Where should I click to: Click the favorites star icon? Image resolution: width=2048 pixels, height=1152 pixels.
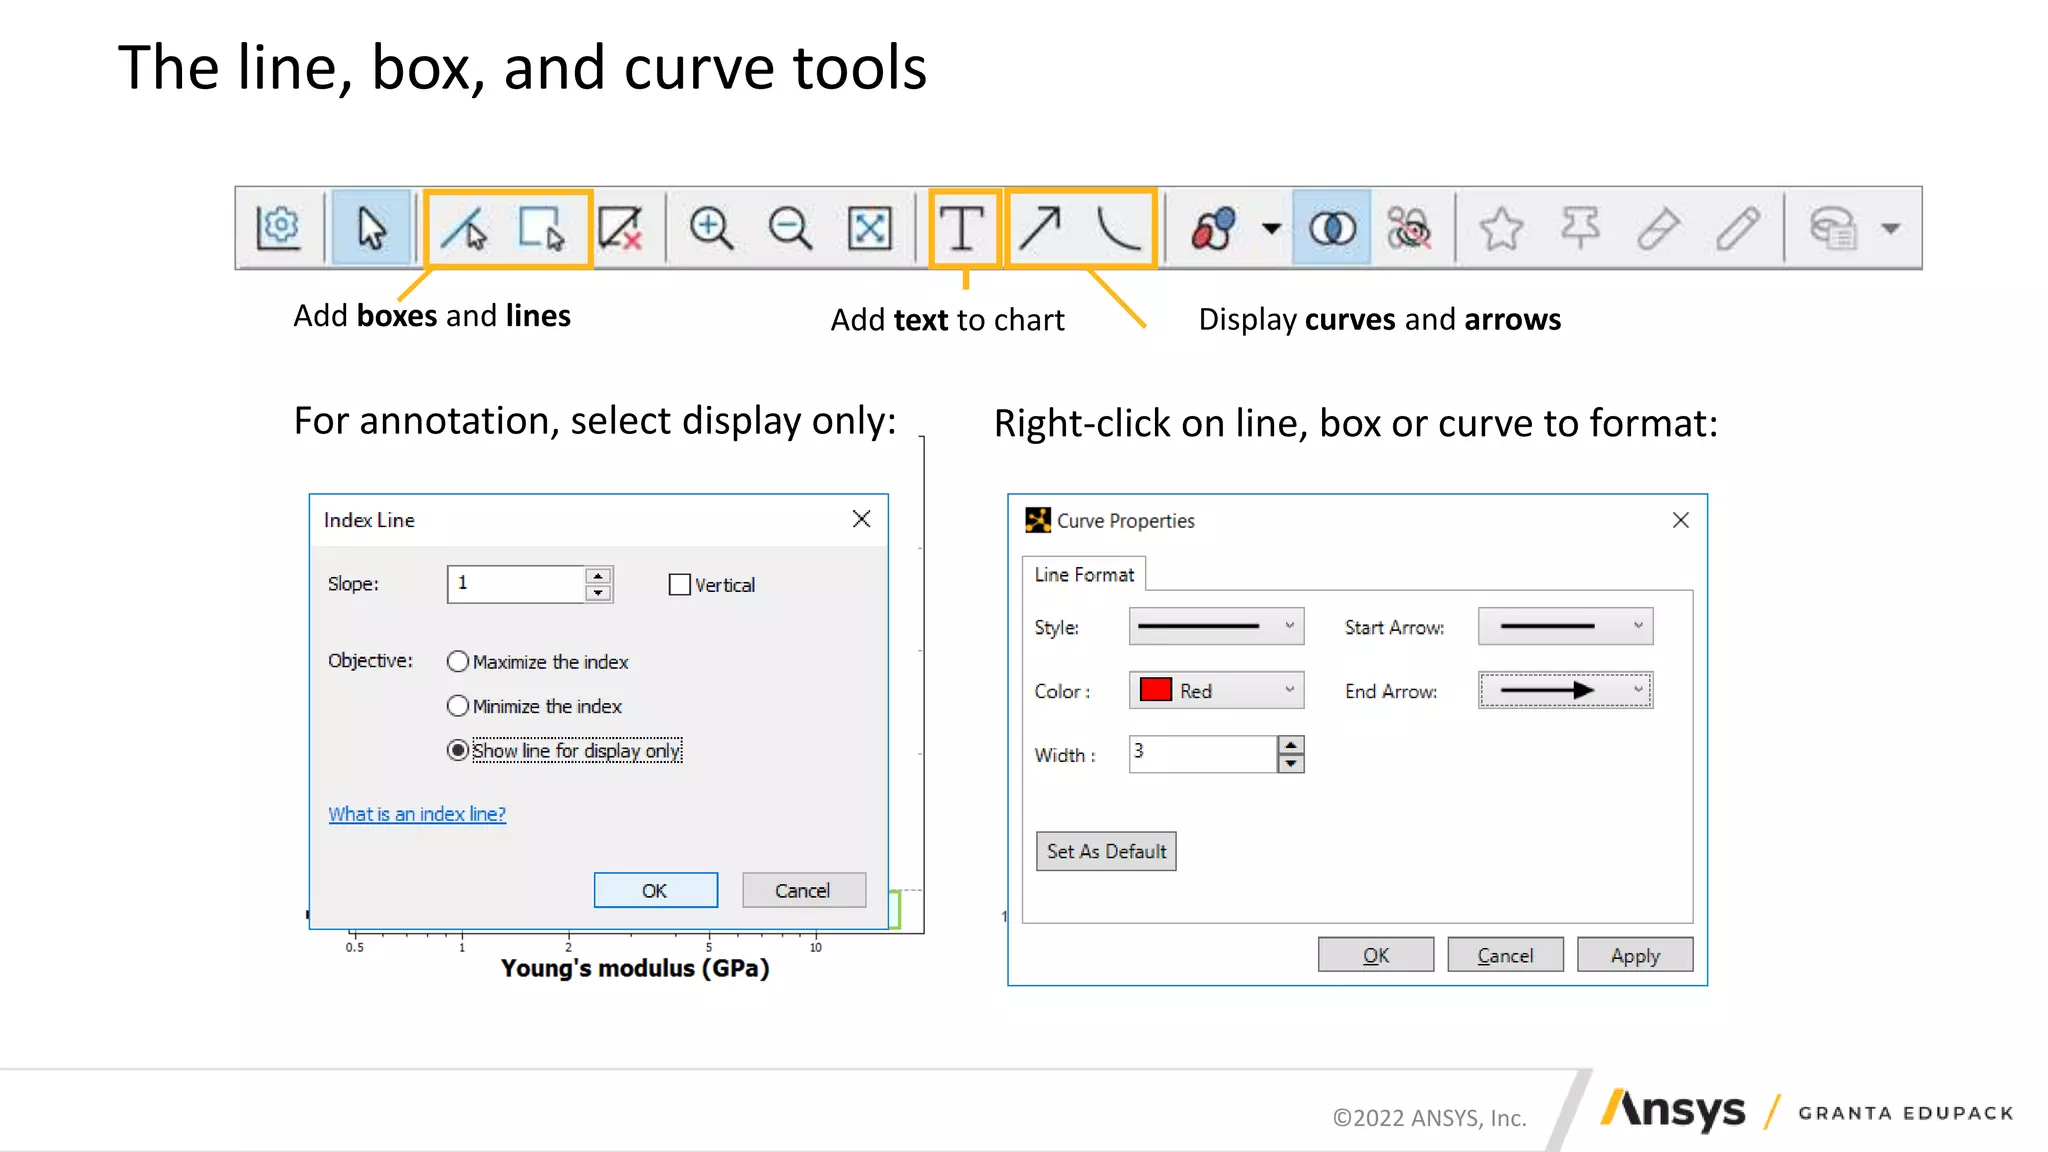coord(1501,228)
